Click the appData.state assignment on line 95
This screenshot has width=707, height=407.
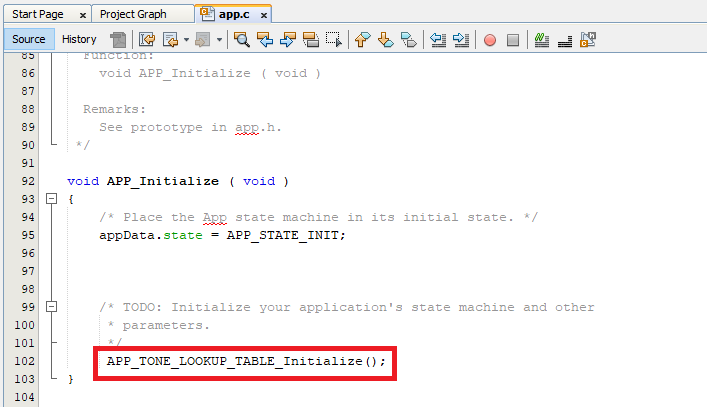pos(222,235)
